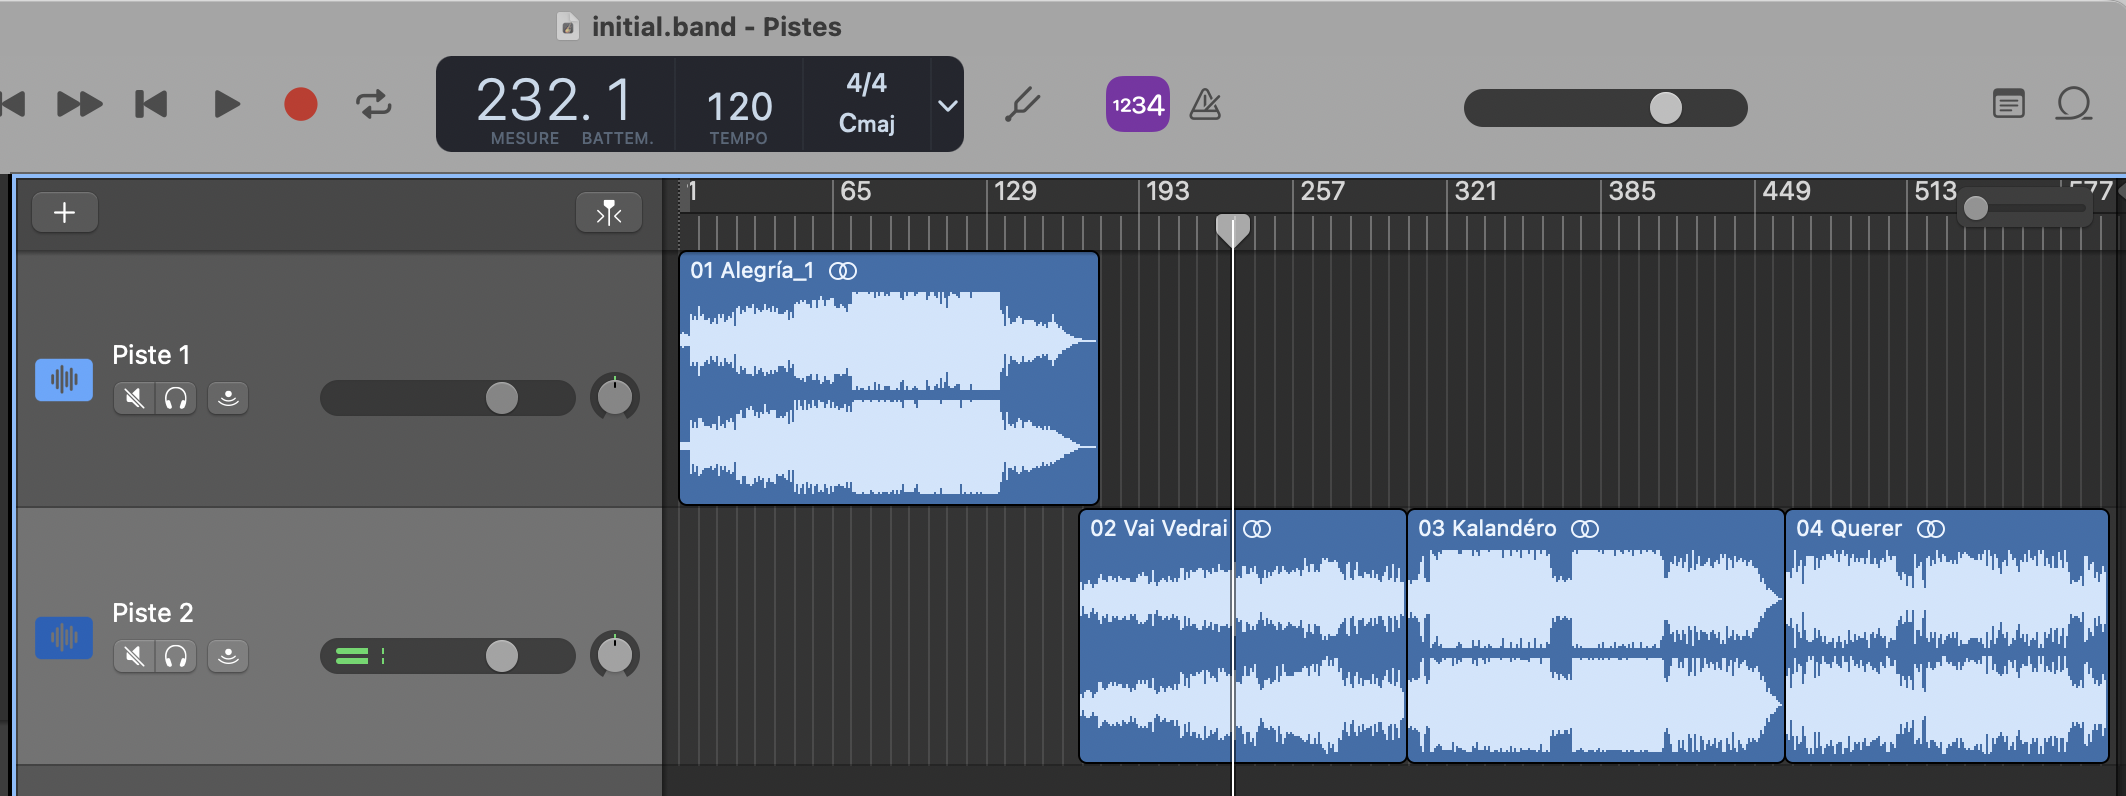Toggle the Cycle loop mode
2126x796 pixels.
[x=374, y=104]
